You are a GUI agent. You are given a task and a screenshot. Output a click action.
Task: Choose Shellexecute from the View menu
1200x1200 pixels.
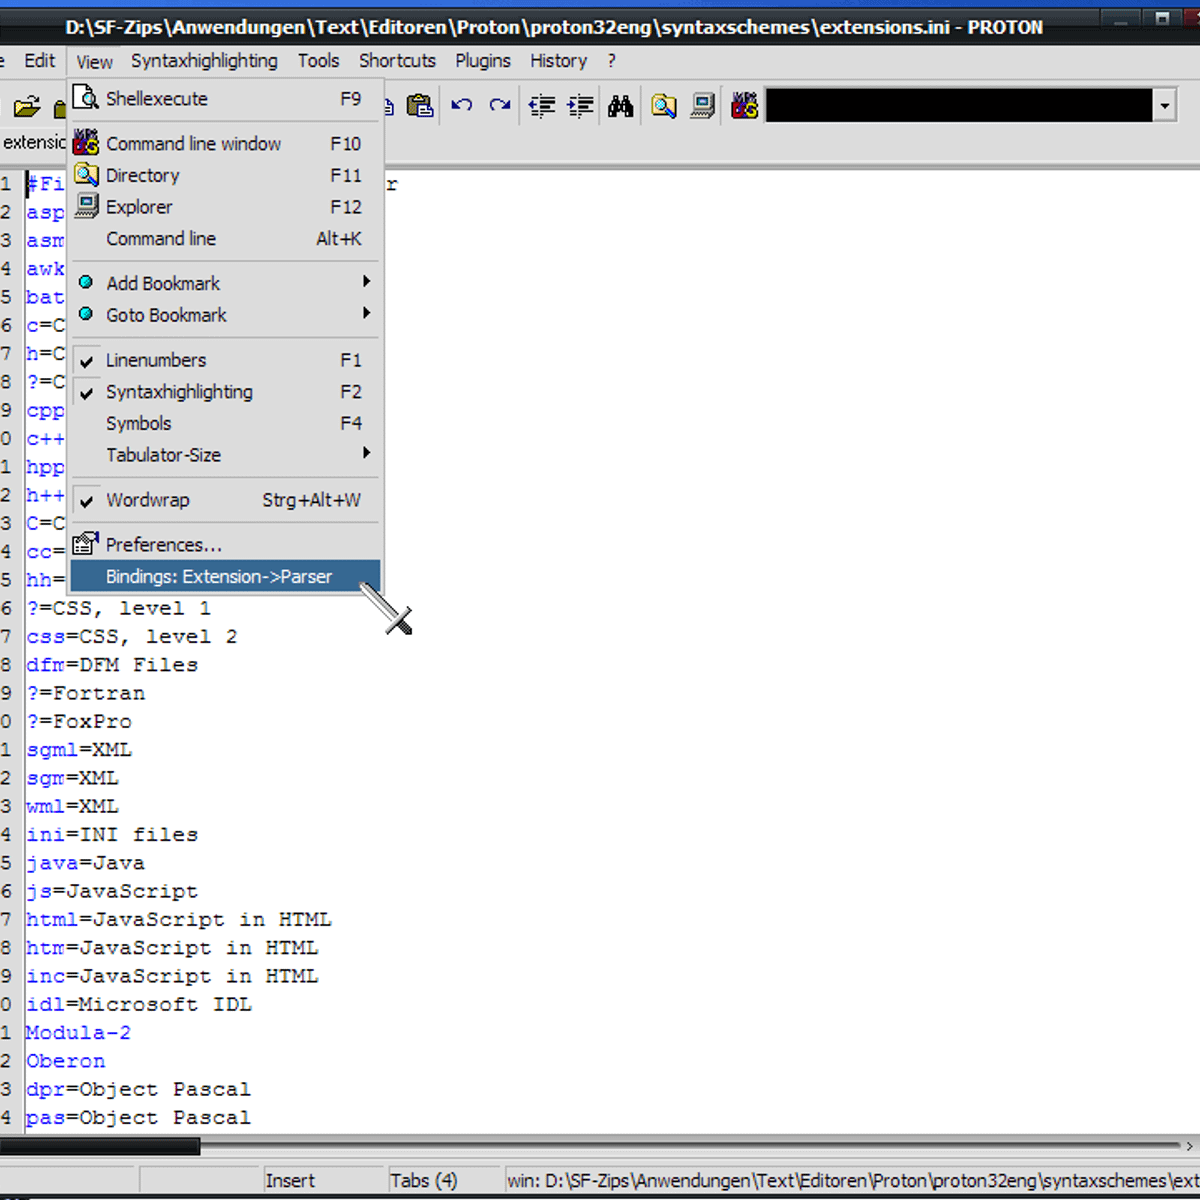(x=157, y=99)
